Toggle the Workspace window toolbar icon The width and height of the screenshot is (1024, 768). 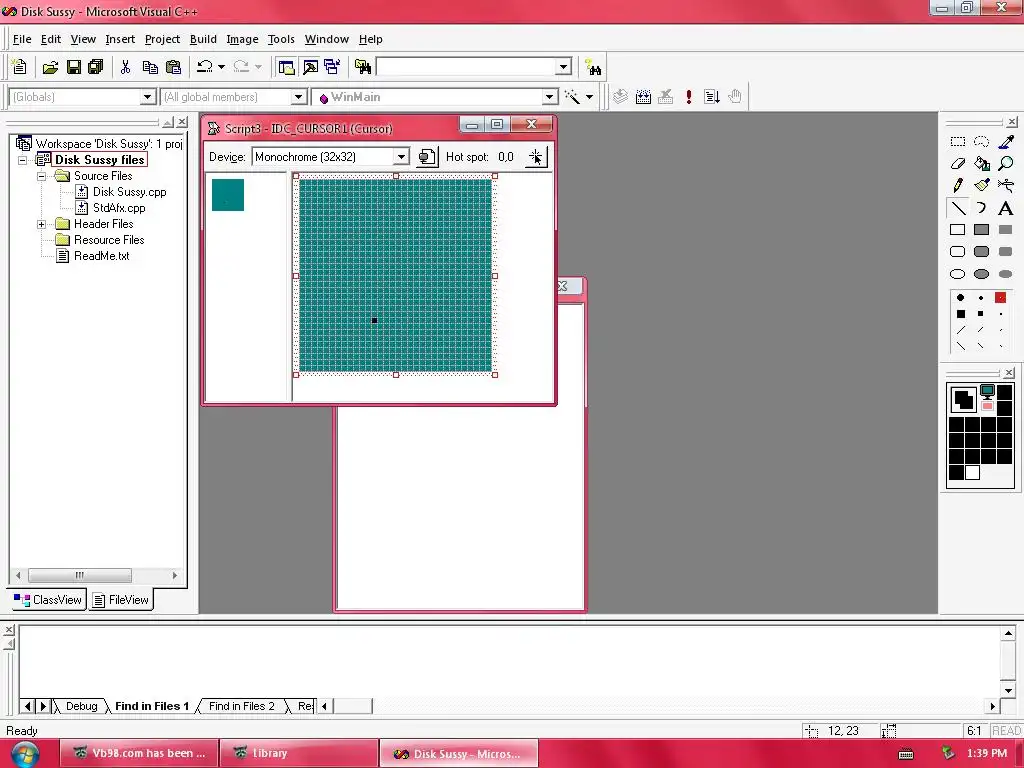click(286, 67)
